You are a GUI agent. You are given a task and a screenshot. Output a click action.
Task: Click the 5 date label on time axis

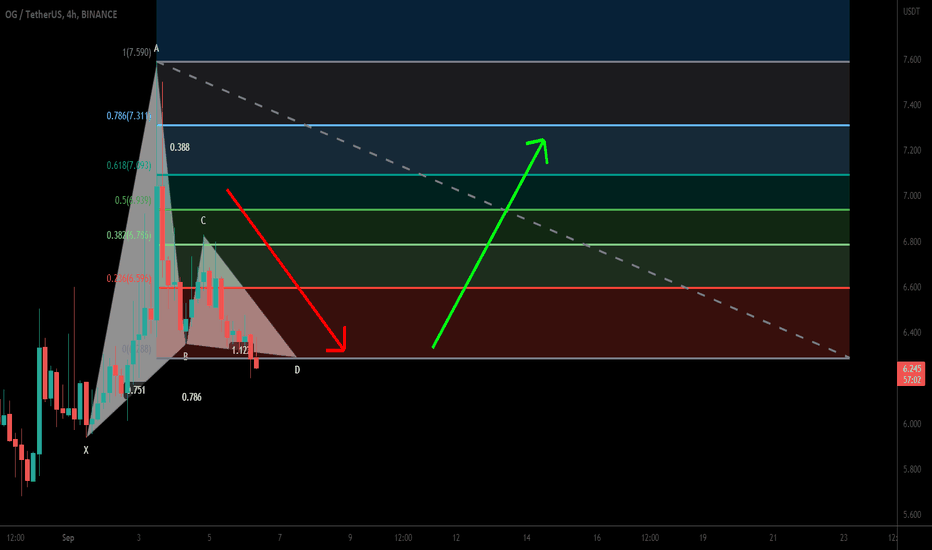coord(209,538)
